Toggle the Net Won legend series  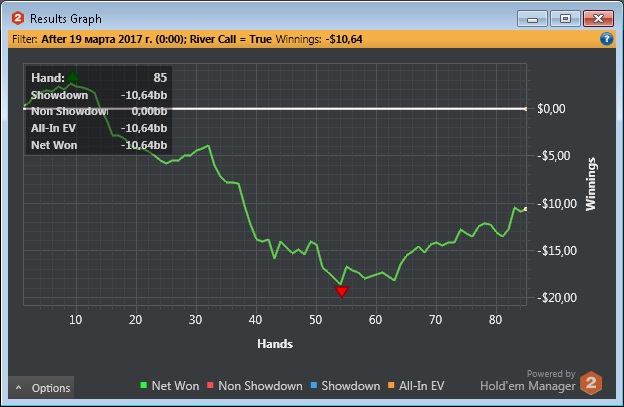(x=170, y=386)
